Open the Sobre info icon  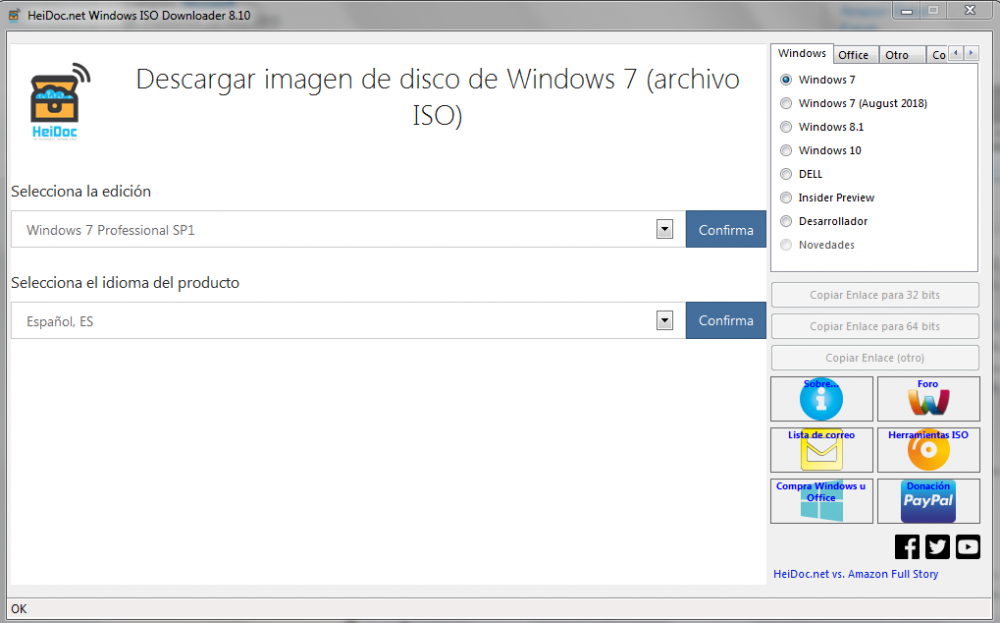tap(821, 400)
